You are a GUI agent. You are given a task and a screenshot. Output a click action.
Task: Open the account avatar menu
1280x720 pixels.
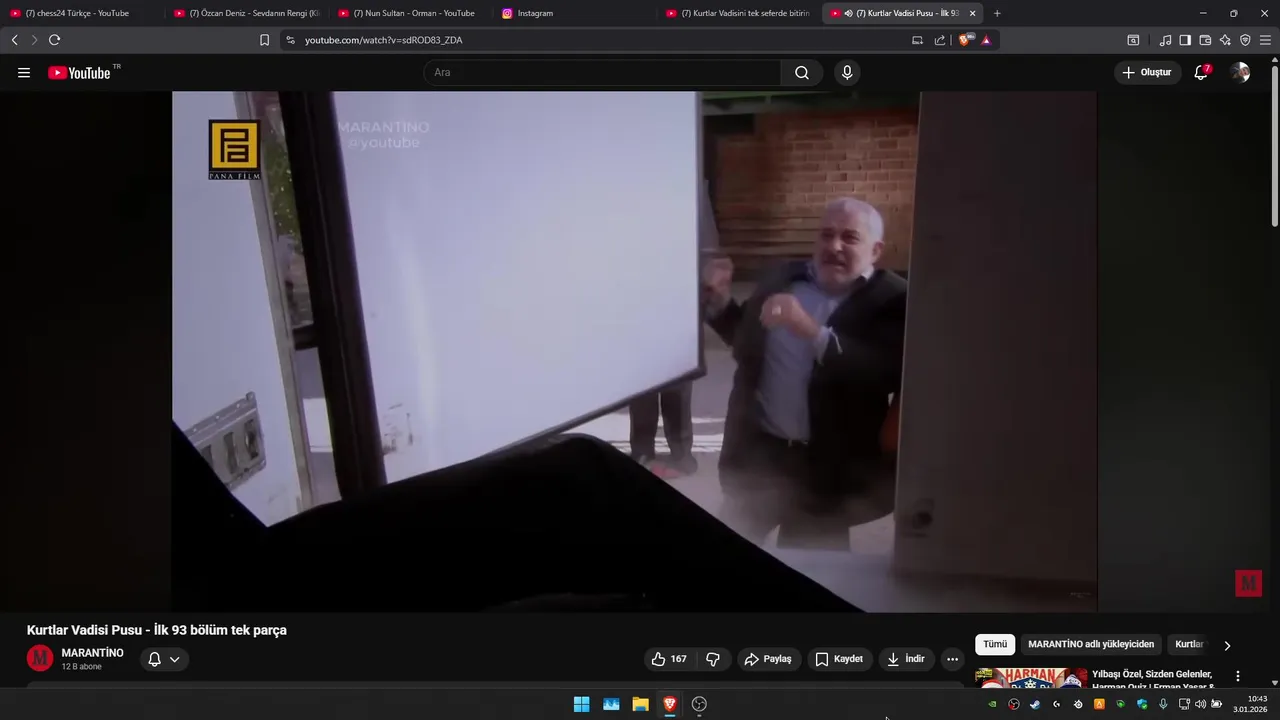point(1240,73)
